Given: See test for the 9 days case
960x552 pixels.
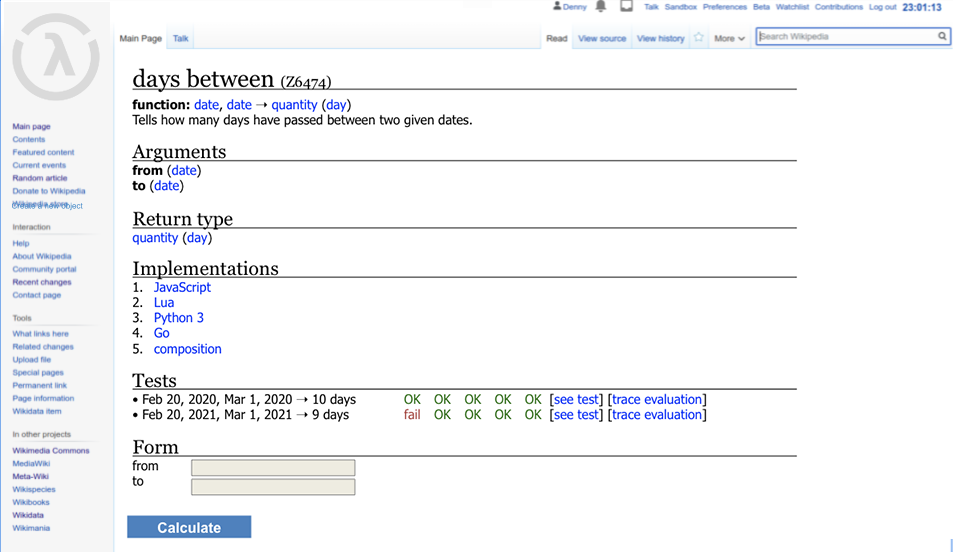Looking at the screenshot, I should point(576,414).
